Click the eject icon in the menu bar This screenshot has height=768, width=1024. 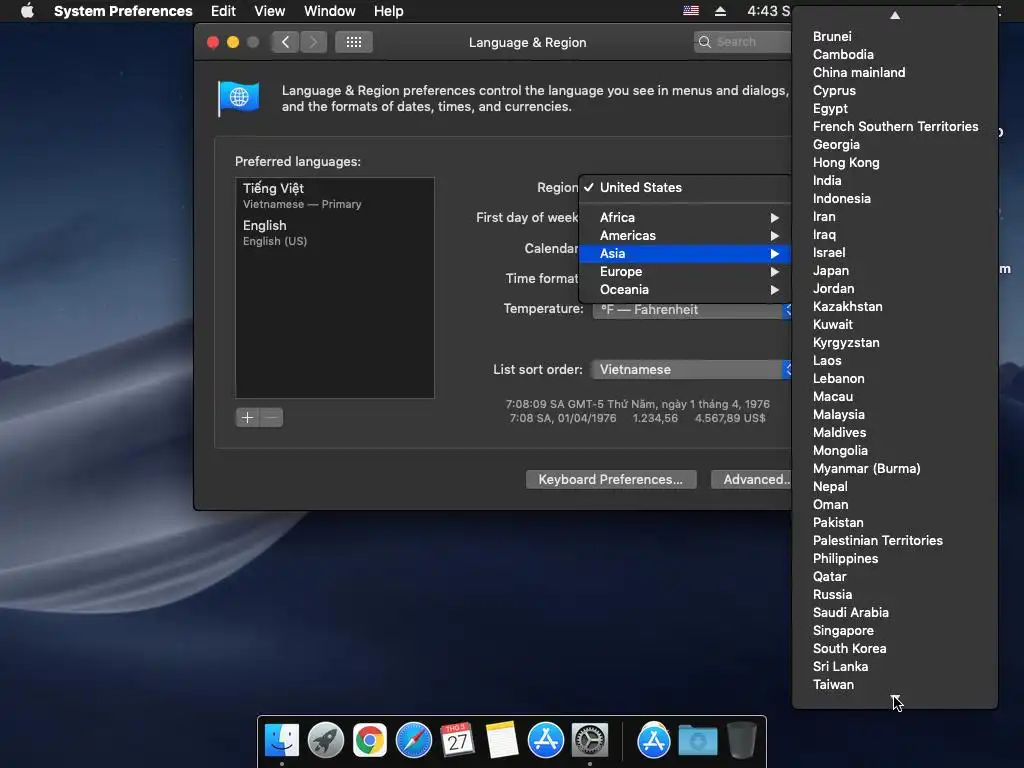point(720,11)
